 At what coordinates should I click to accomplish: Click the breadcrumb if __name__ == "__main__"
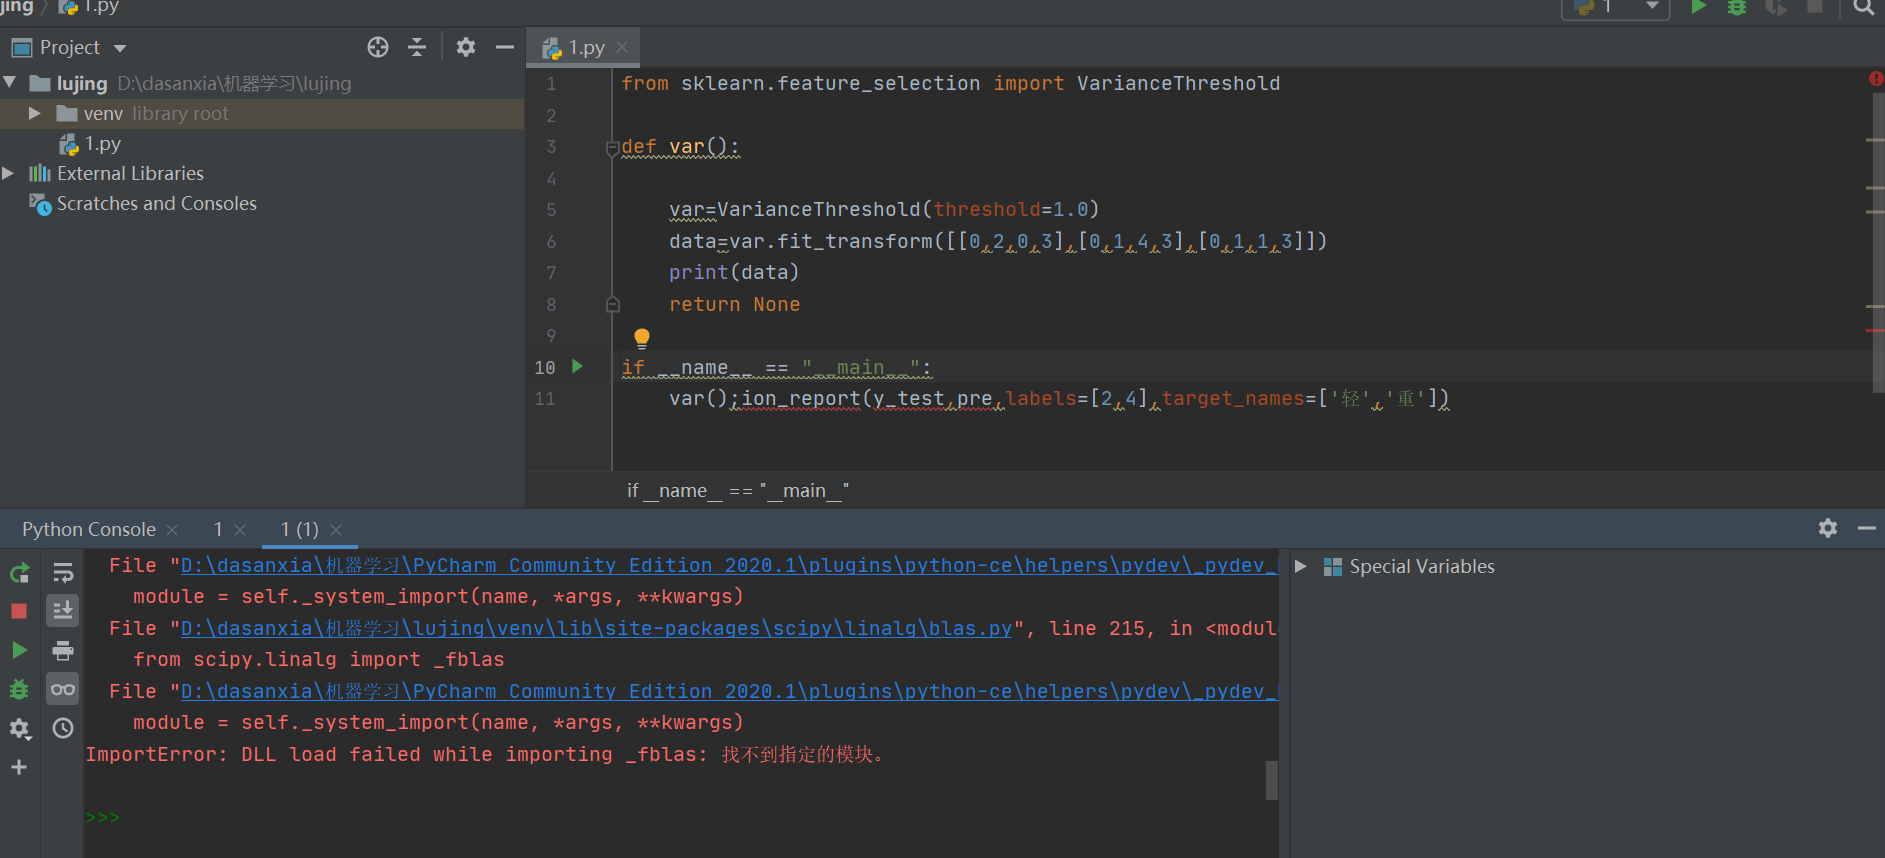point(738,490)
